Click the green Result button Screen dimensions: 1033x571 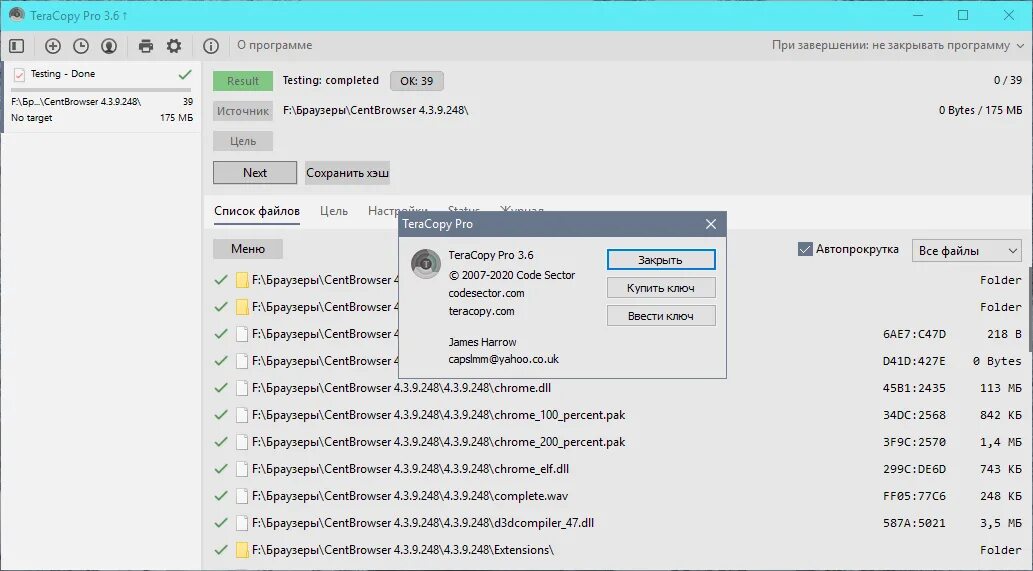(242, 81)
